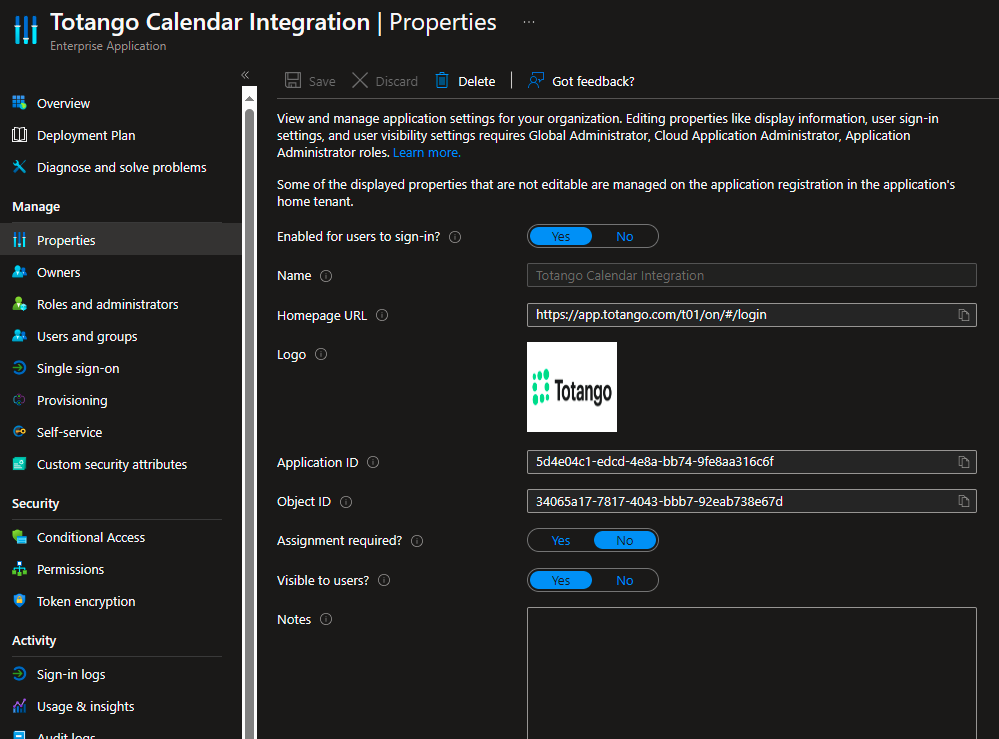Click the Owners people icon
The width and height of the screenshot is (999, 739).
pos(19,271)
